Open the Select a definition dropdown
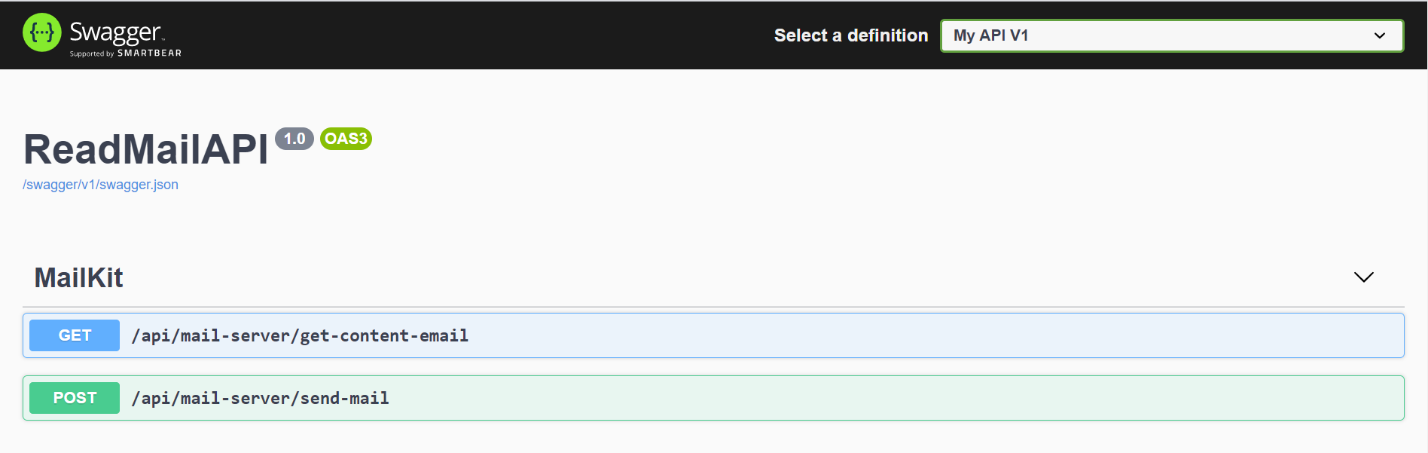Viewport: 1428px width, 453px height. tap(1172, 35)
